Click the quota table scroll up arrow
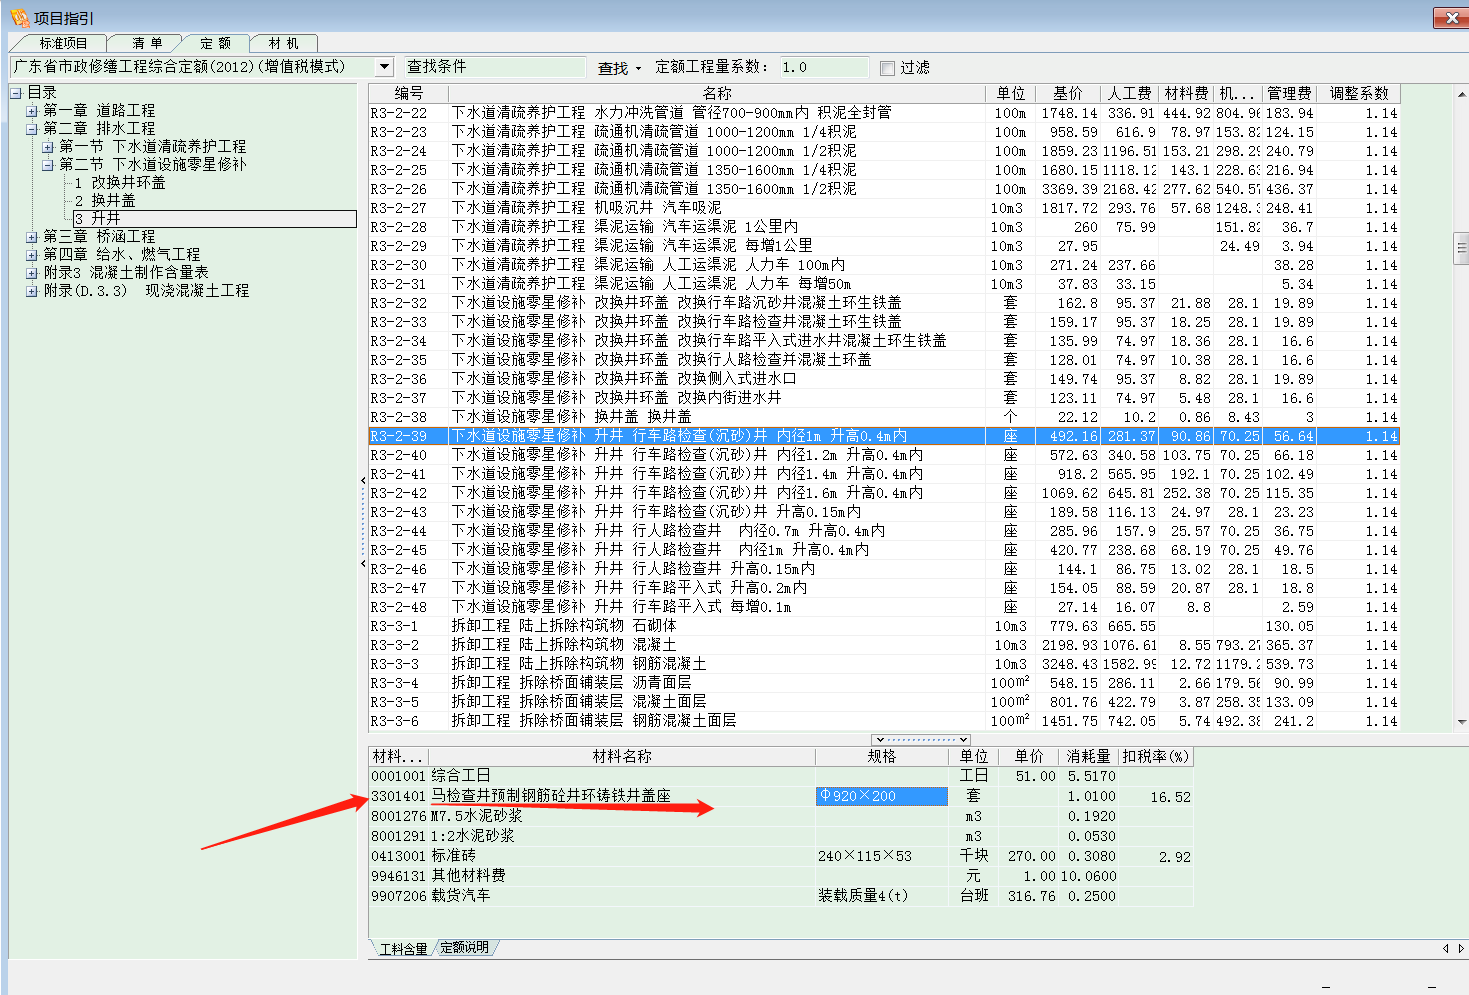 1461,94
